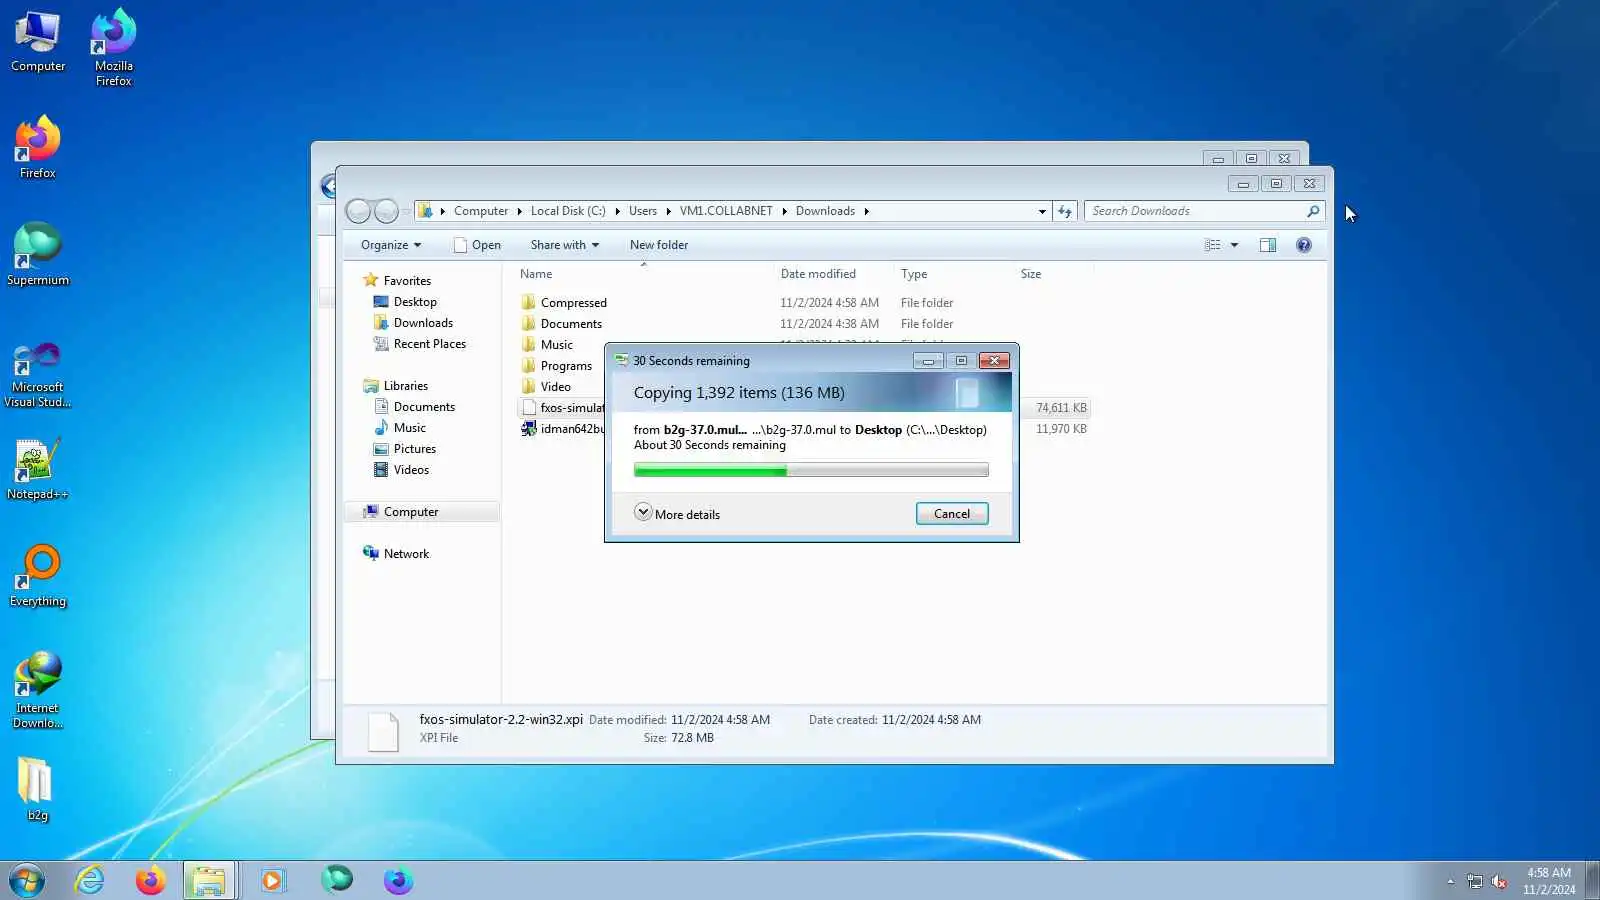This screenshot has height=900, width=1600.
Task: Go forward in Explorer navigation
Action: (386, 211)
